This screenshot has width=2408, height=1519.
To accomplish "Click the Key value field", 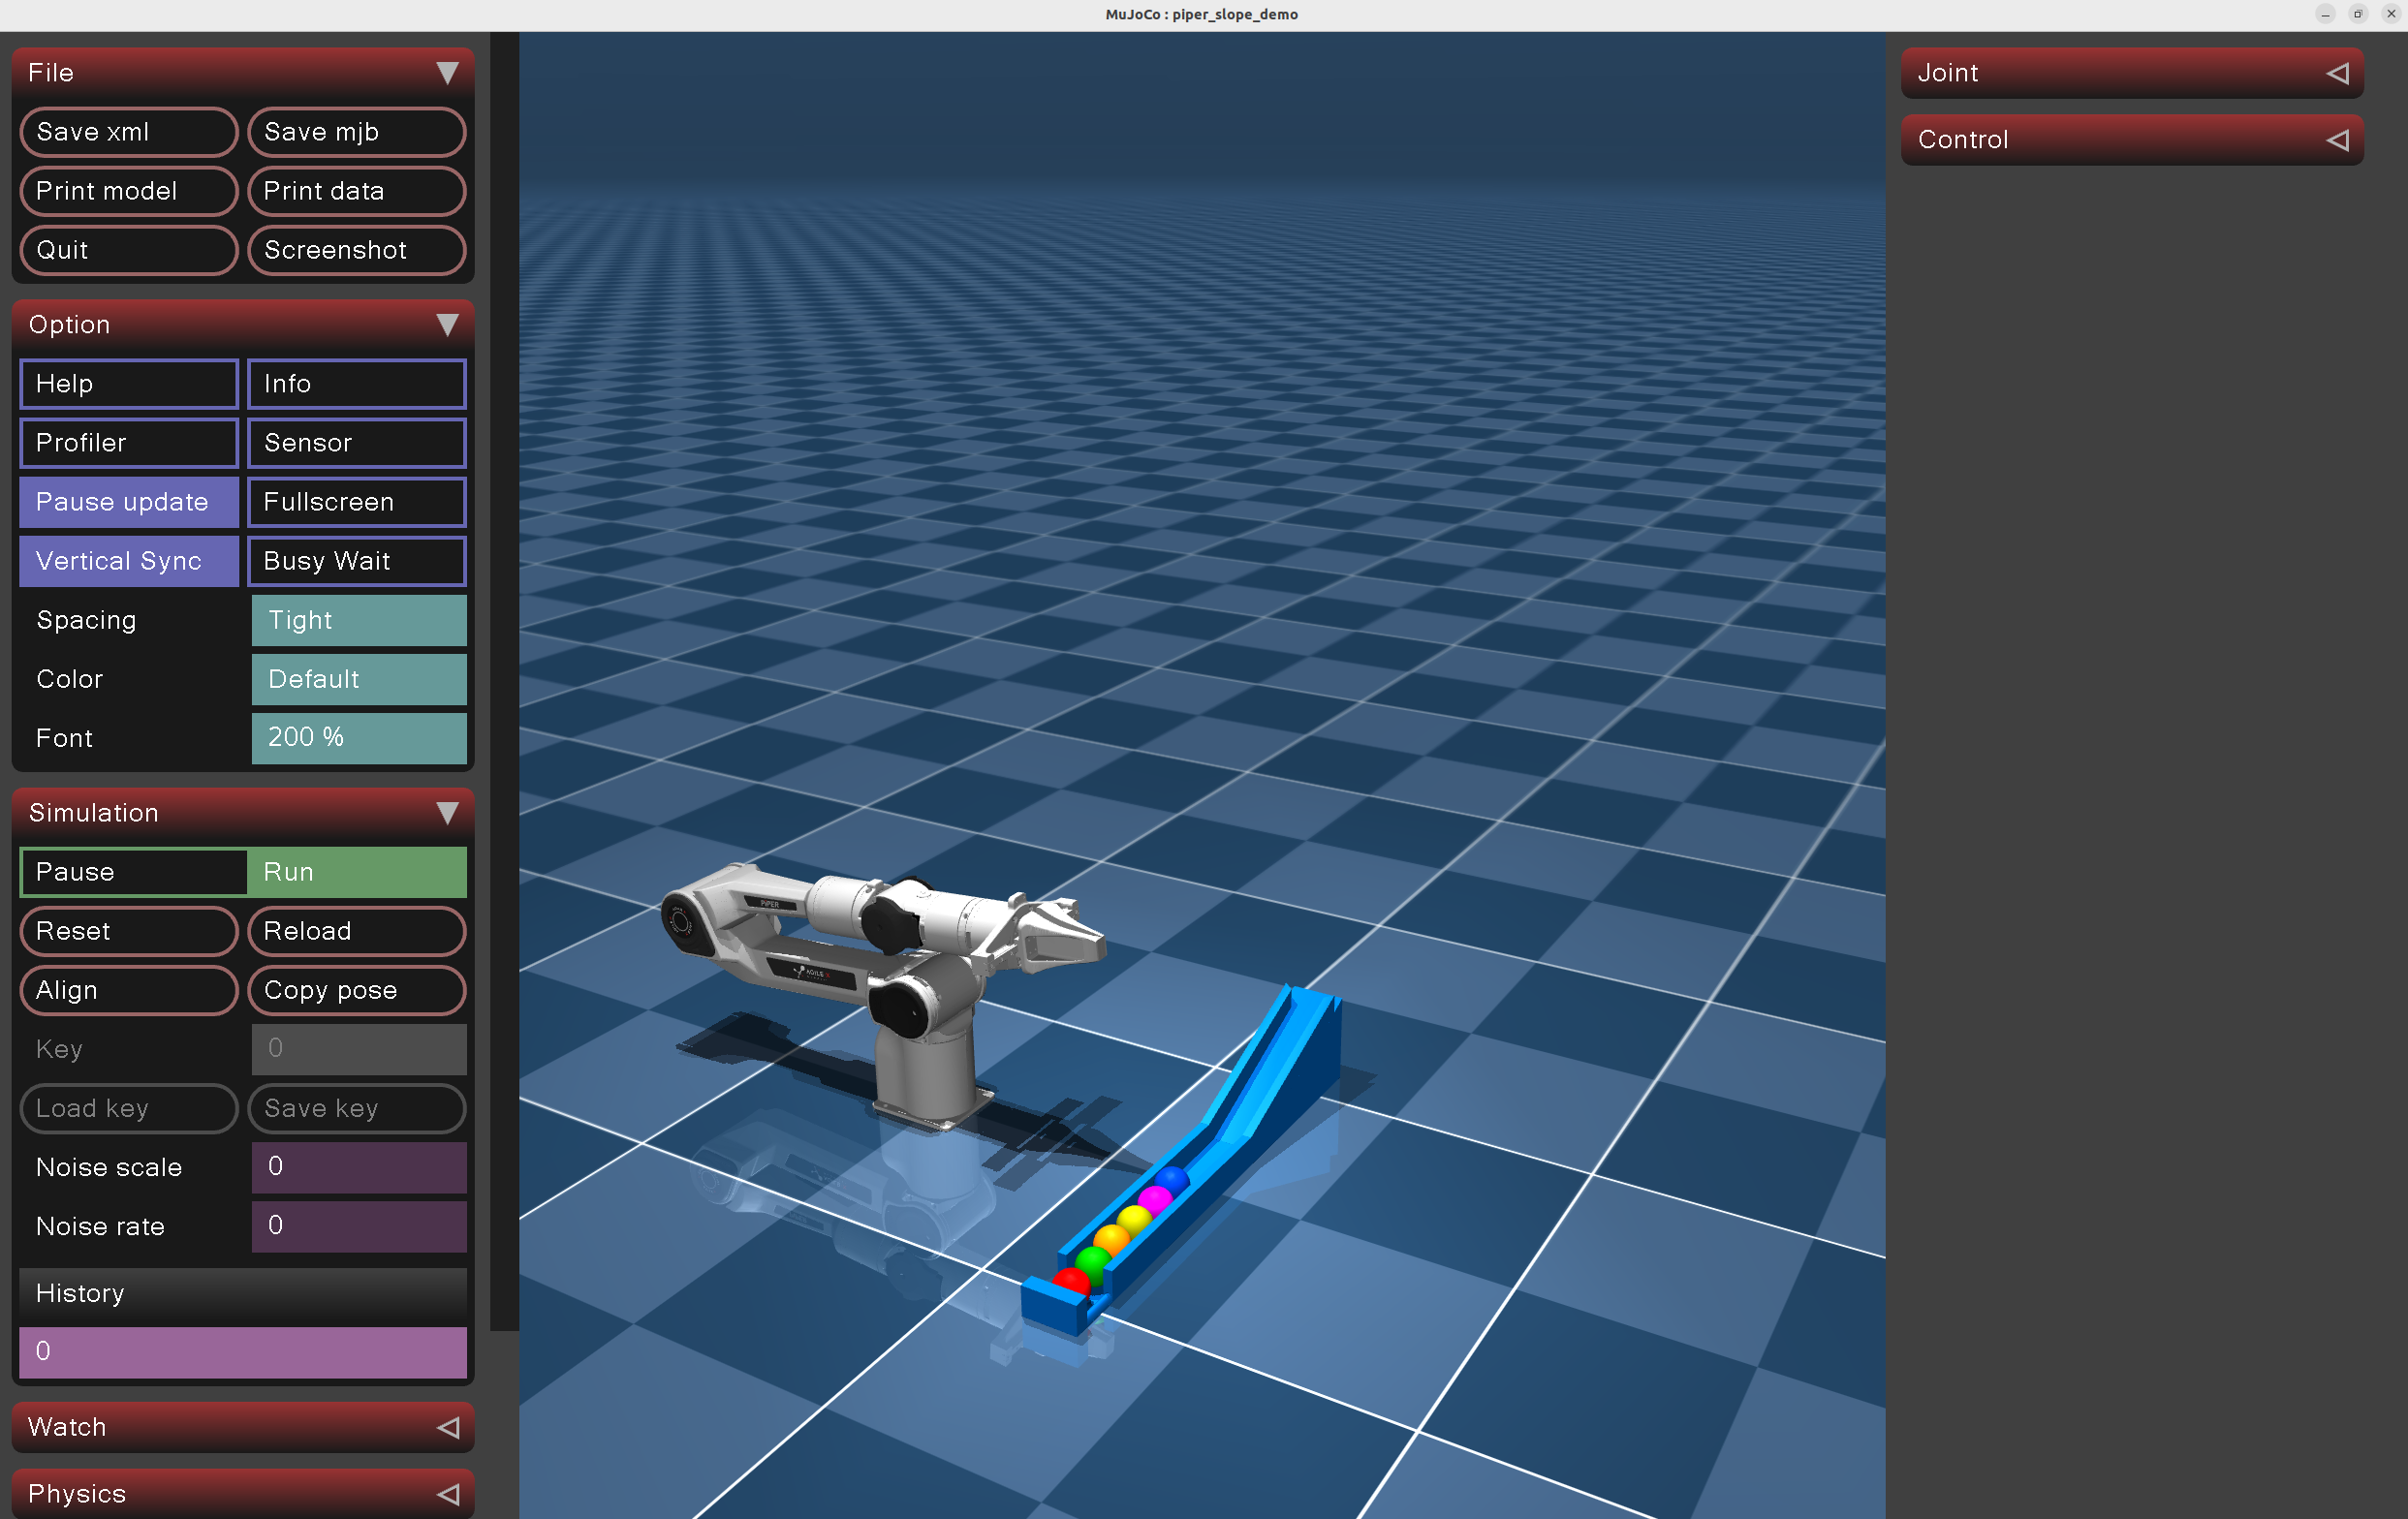I will [x=359, y=1049].
